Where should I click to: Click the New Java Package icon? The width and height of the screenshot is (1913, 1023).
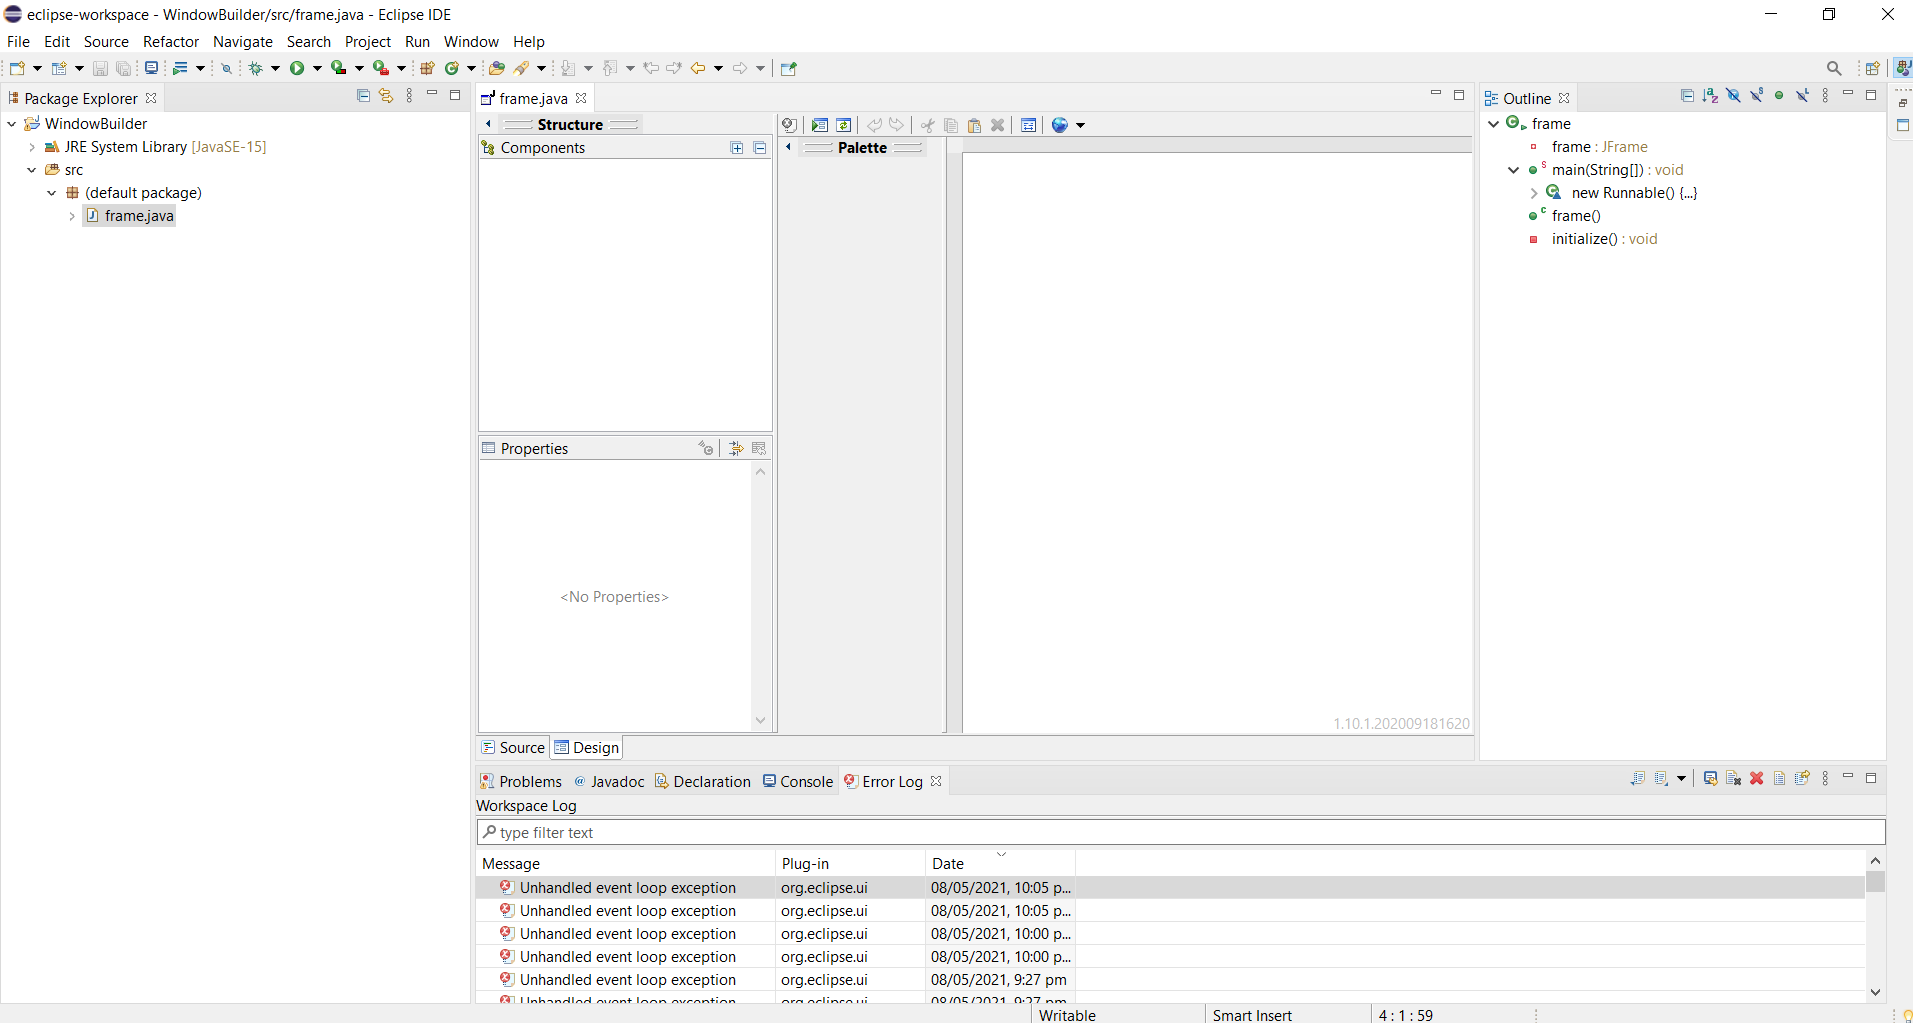[x=428, y=68]
